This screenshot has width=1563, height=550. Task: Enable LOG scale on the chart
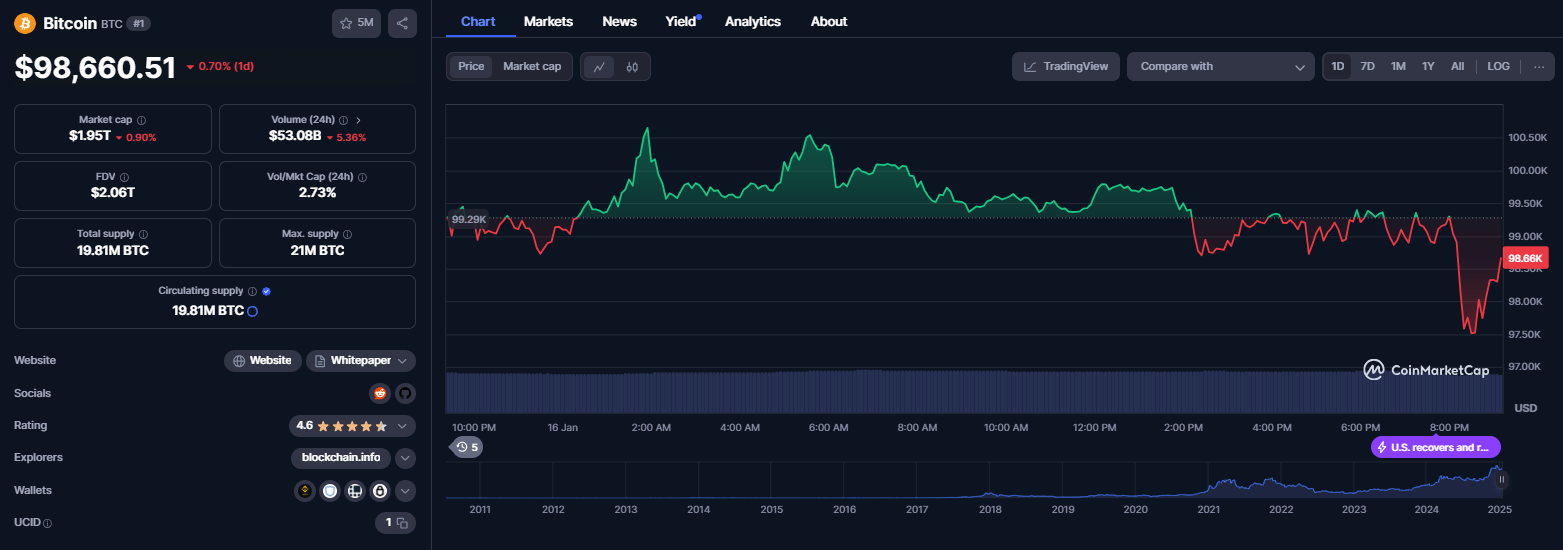pos(1498,67)
